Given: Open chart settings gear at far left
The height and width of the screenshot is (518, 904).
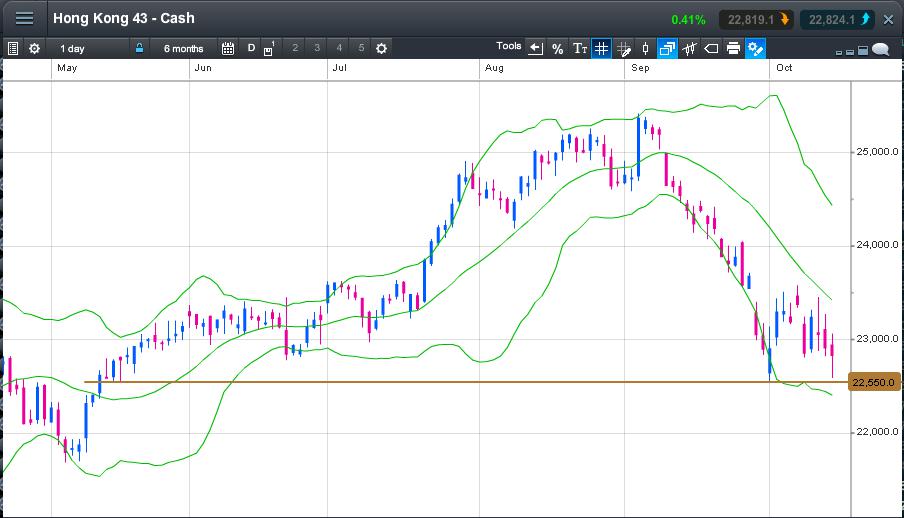Looking at the screenshot, I should click(x=35, y=48).
